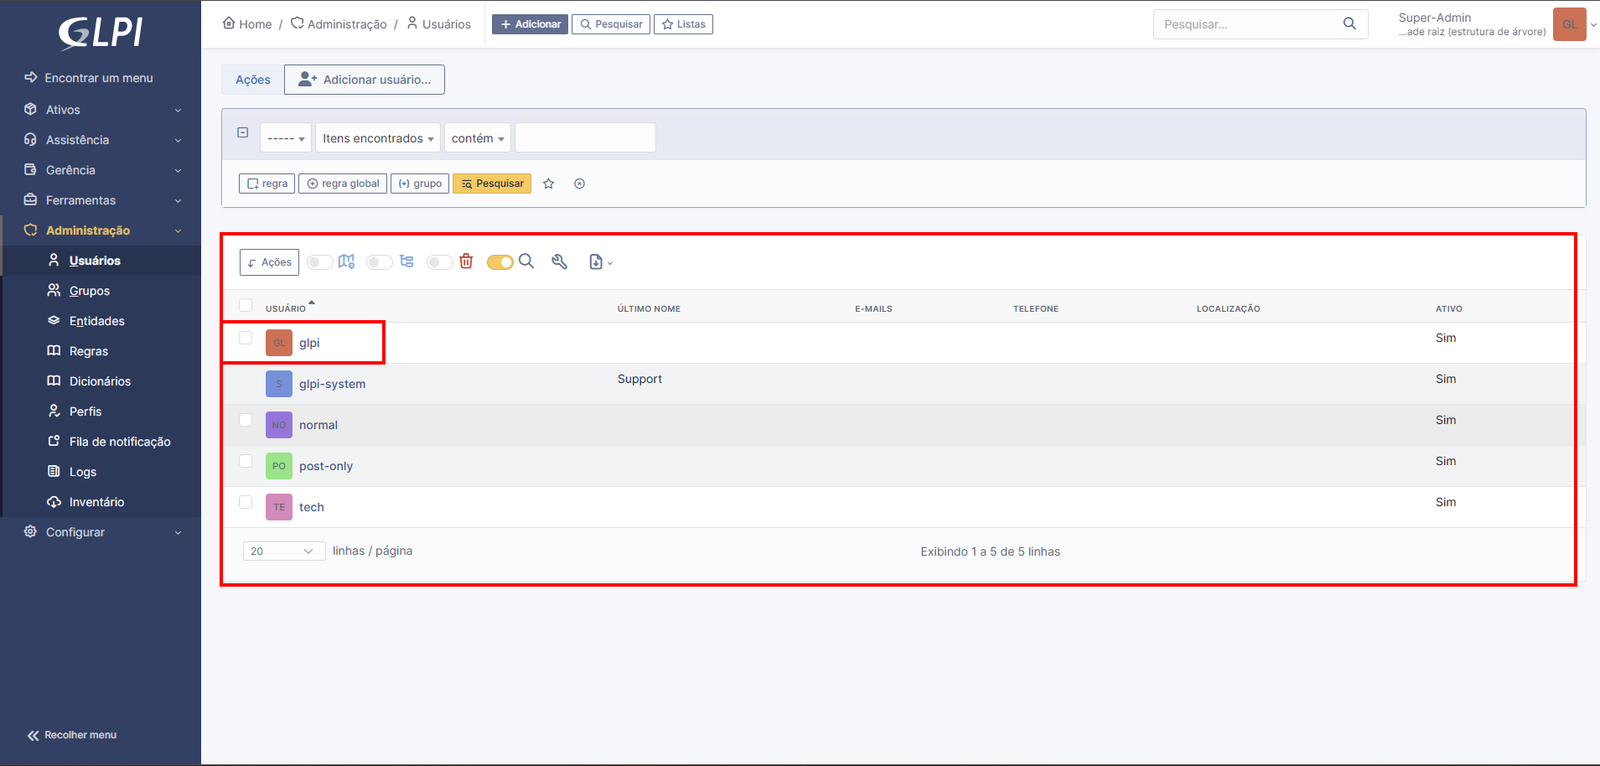Viewport: 1600px width, 766px height.
Task: Turn off the yellow search toggle
Action: (x=500, y=262)
